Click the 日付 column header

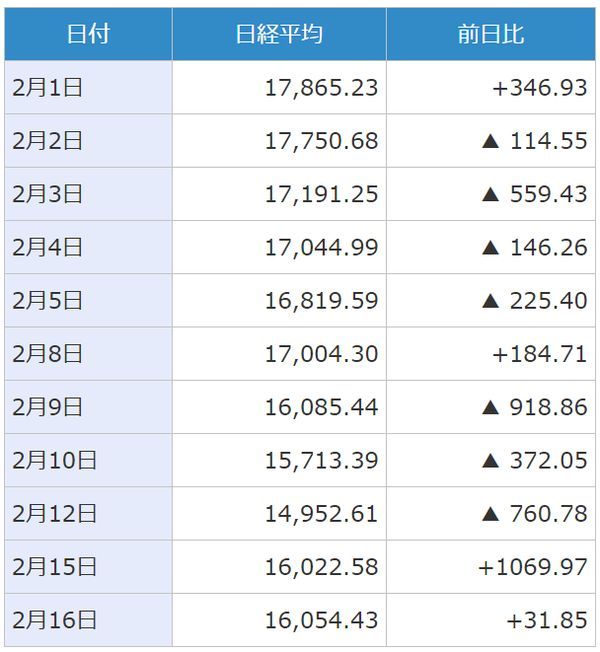pyautogui.click(x=88, y=34)
